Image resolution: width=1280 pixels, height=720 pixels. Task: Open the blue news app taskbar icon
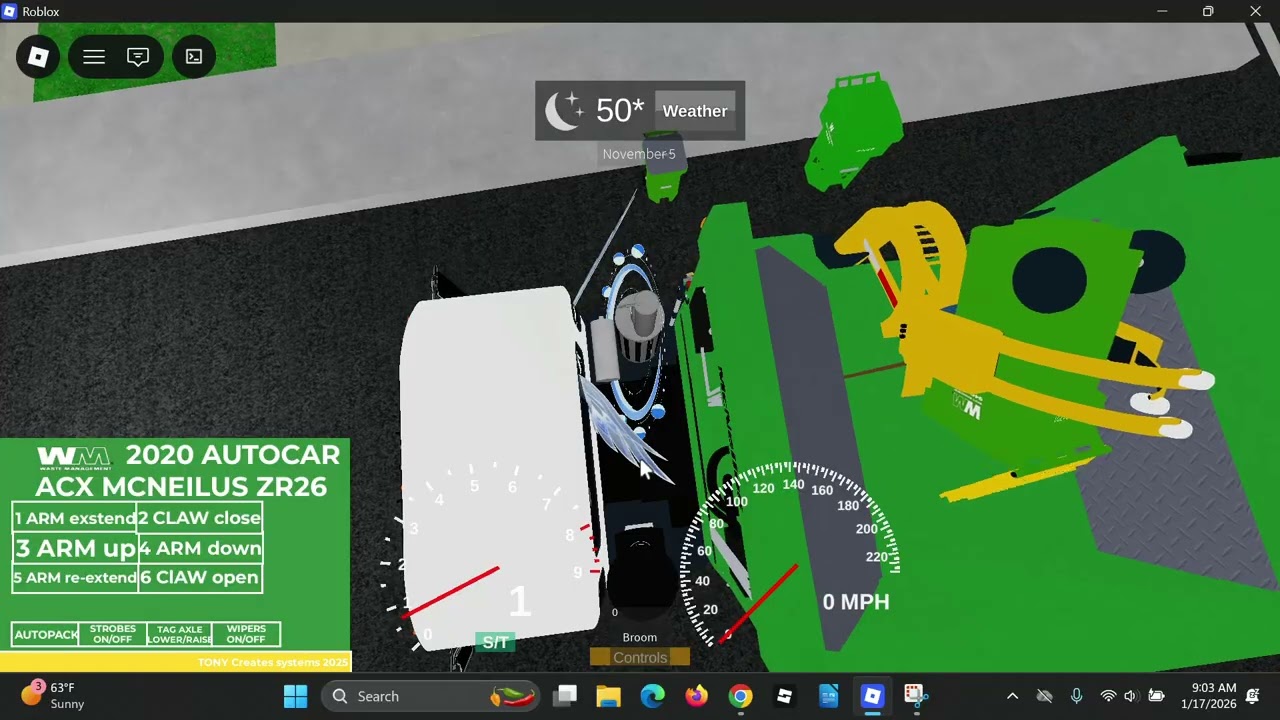[828, 696]
